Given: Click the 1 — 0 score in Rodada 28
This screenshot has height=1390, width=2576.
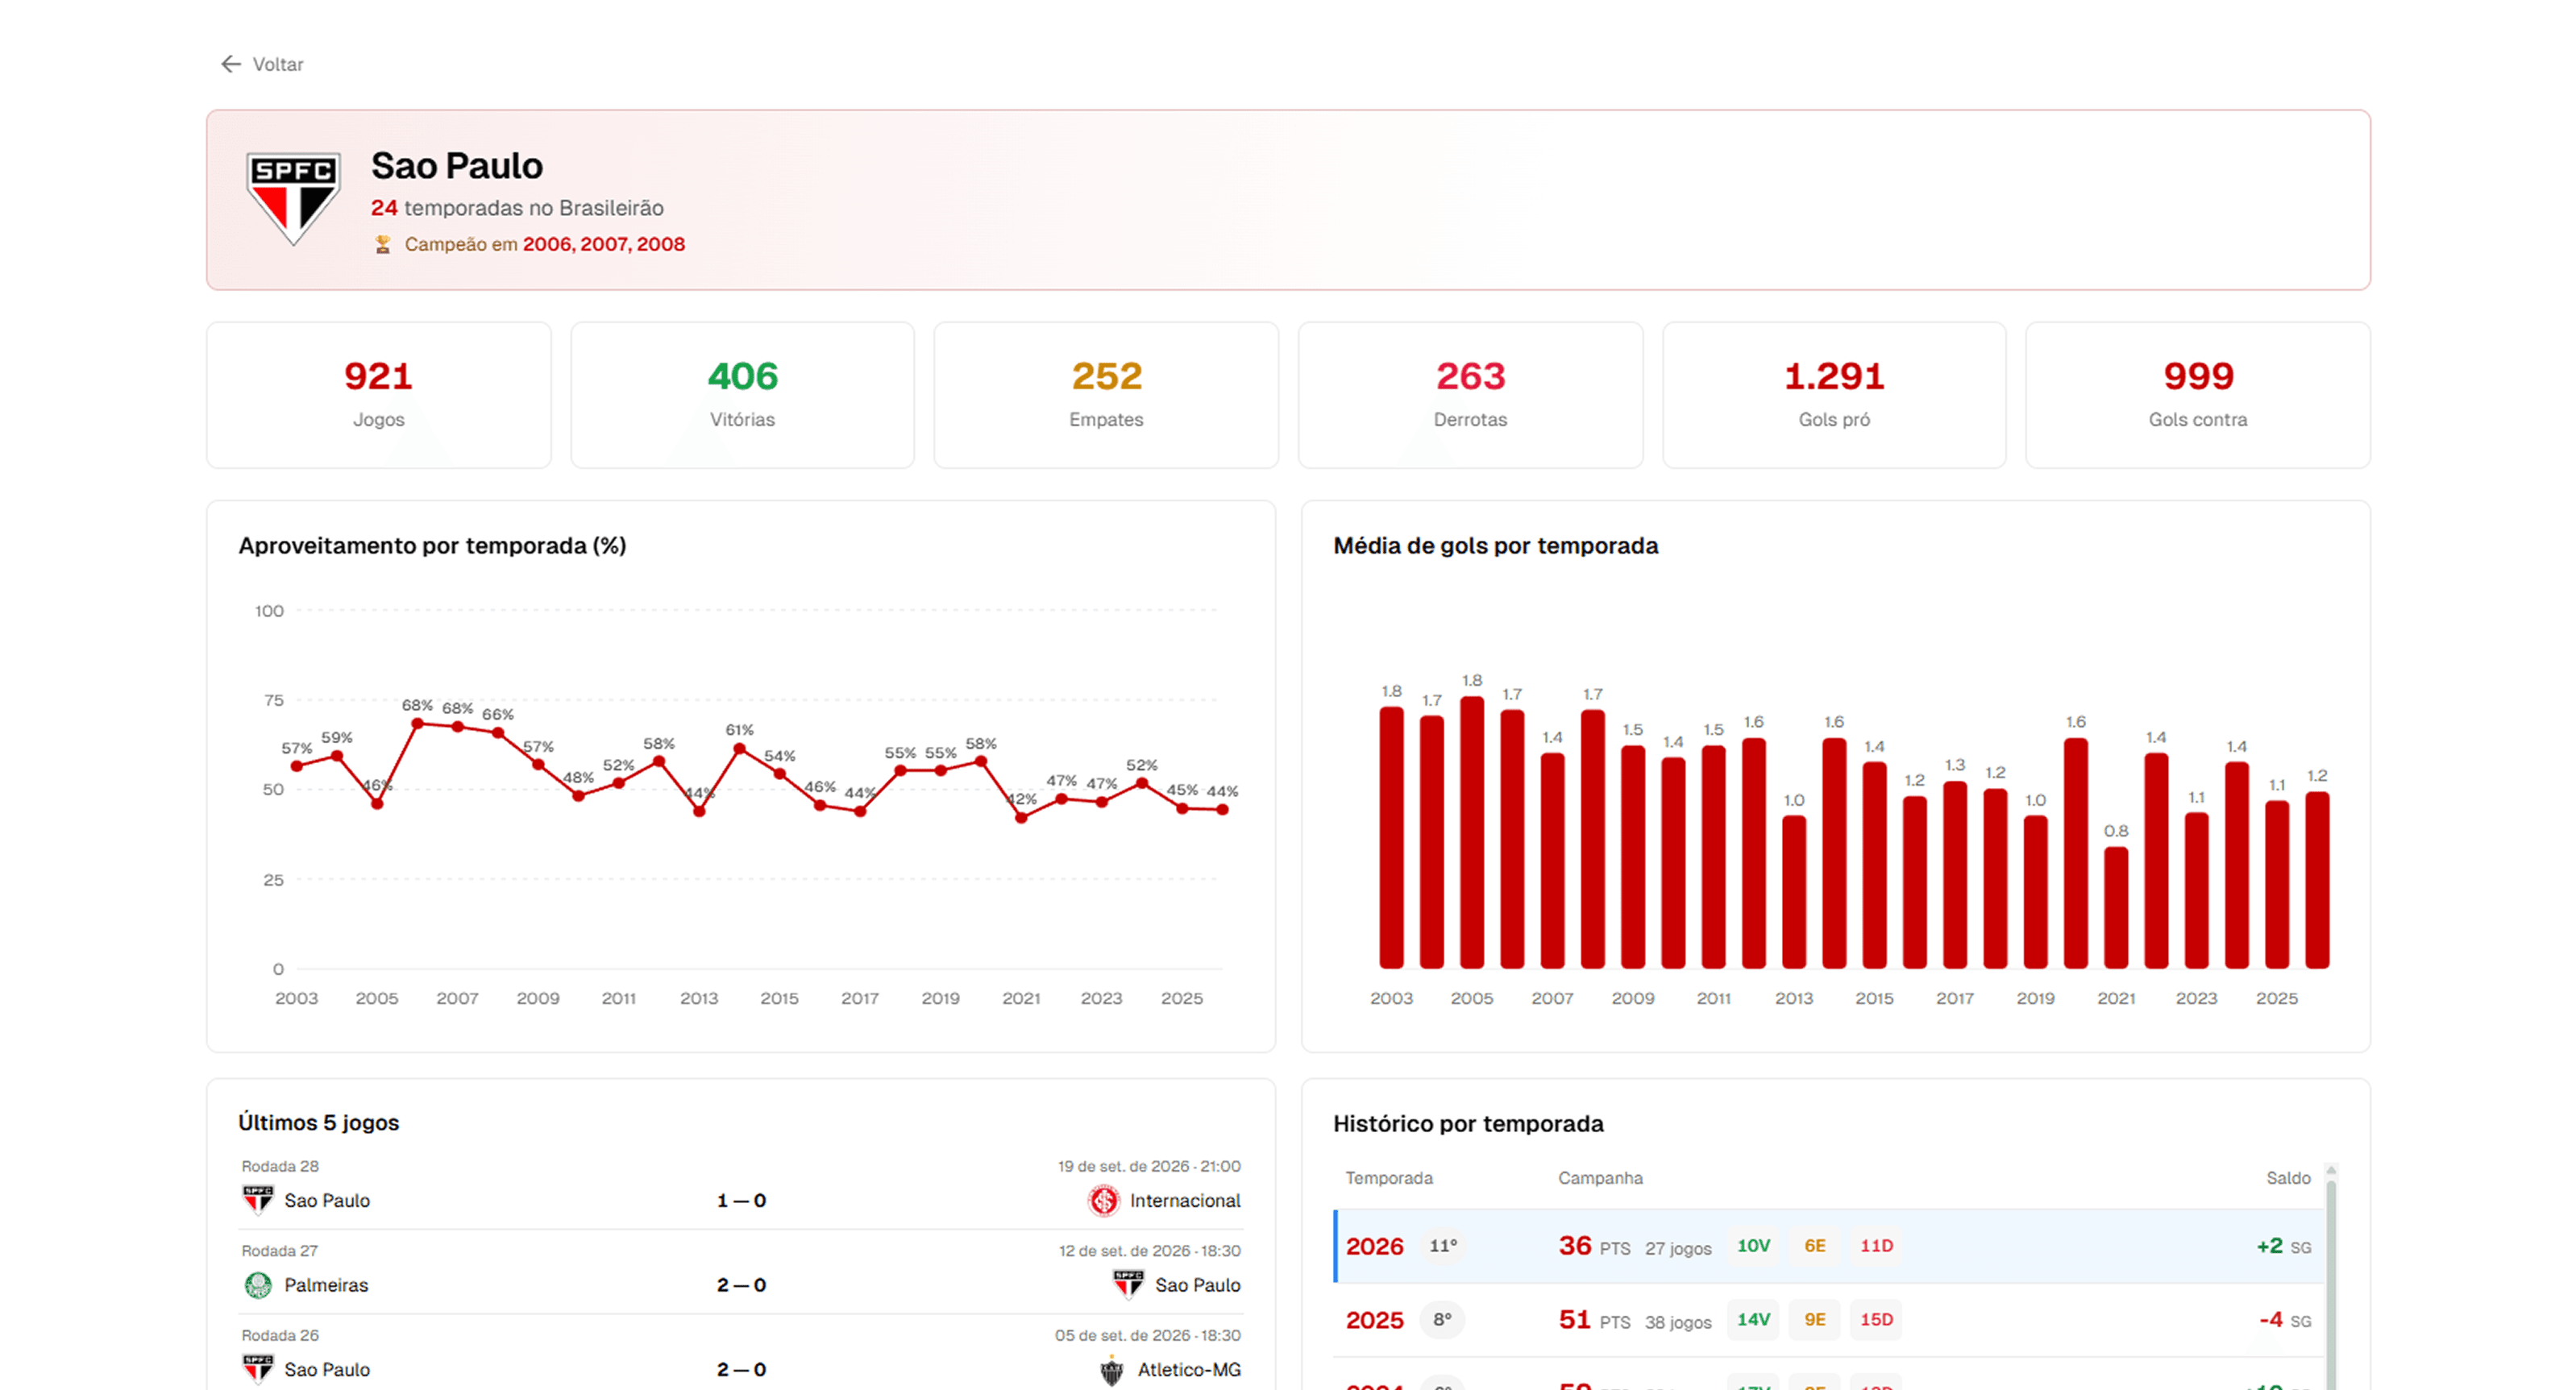Looking at the screenshot, I should coord(741,1200).
